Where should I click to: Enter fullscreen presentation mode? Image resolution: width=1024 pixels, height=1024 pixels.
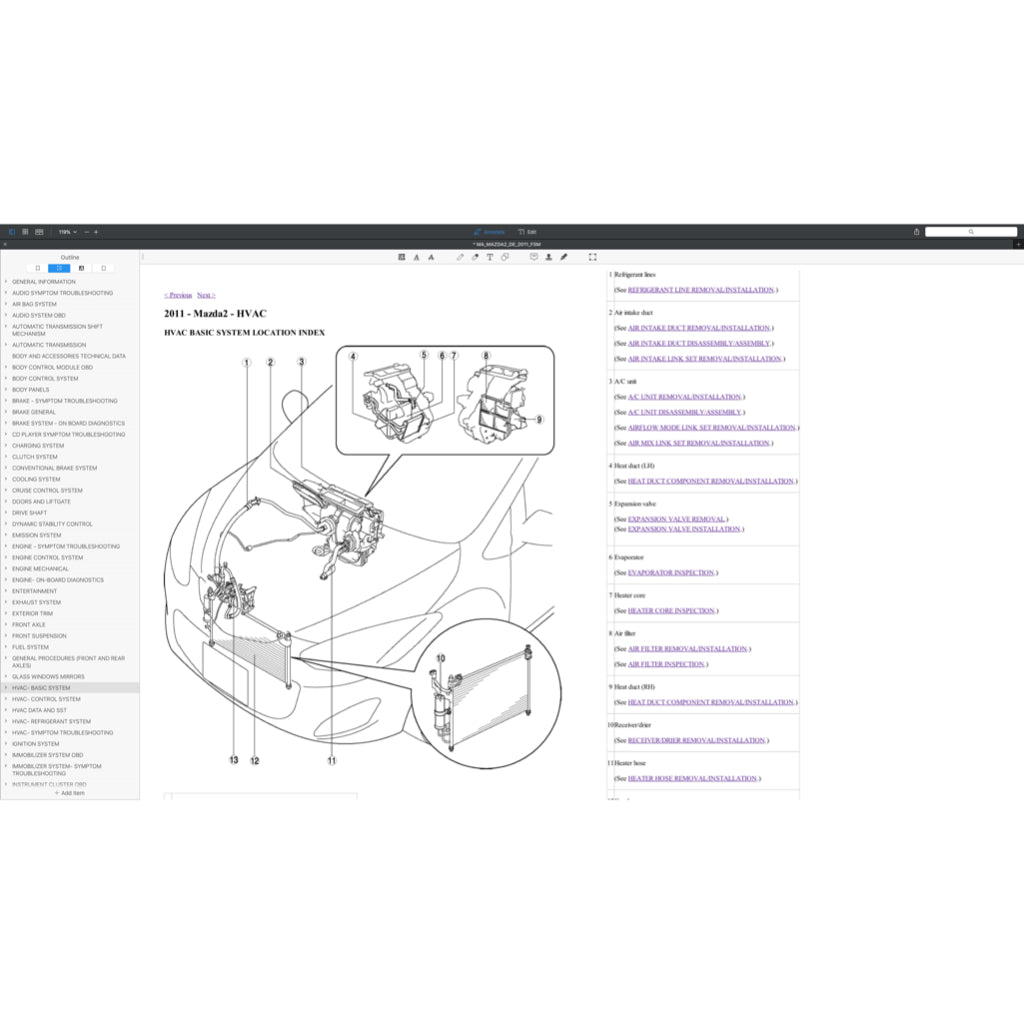coord(591,257)
